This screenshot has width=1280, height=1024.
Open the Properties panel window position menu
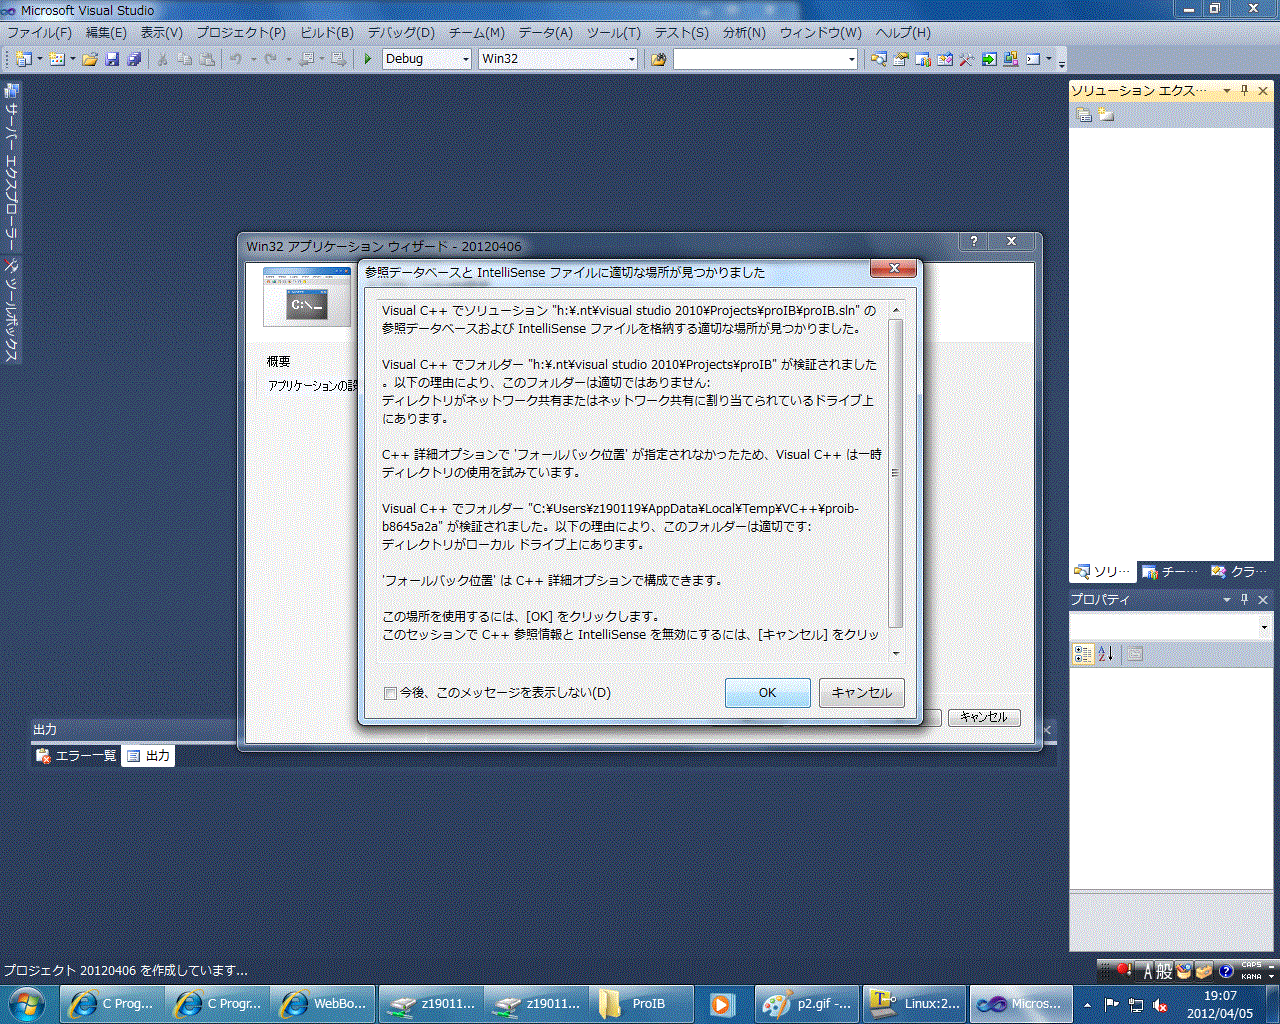tap(1227, 599)
